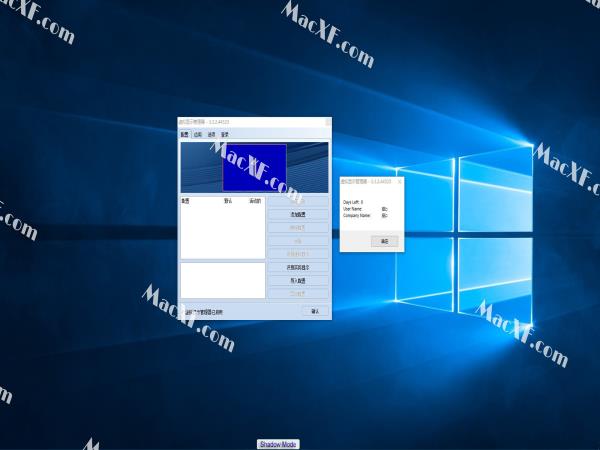Screen dimensions: 600x450
Task: Click the greyed-out button directly below 添加配置
Action: coord(297,227)
